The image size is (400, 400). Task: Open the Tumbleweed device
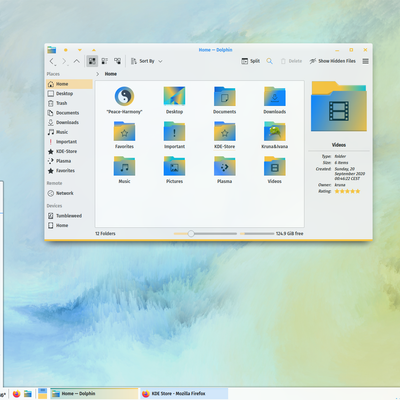pyautogui.click(x=69, y=216)
